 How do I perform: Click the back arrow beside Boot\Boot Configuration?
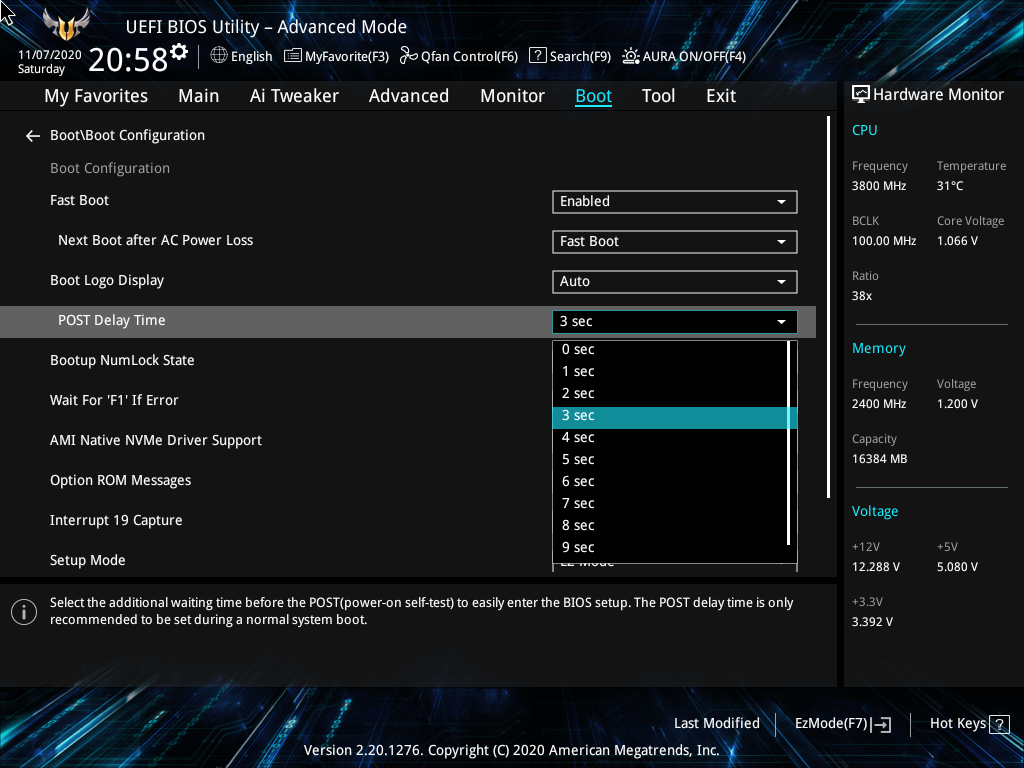click(x=33, y=136)
